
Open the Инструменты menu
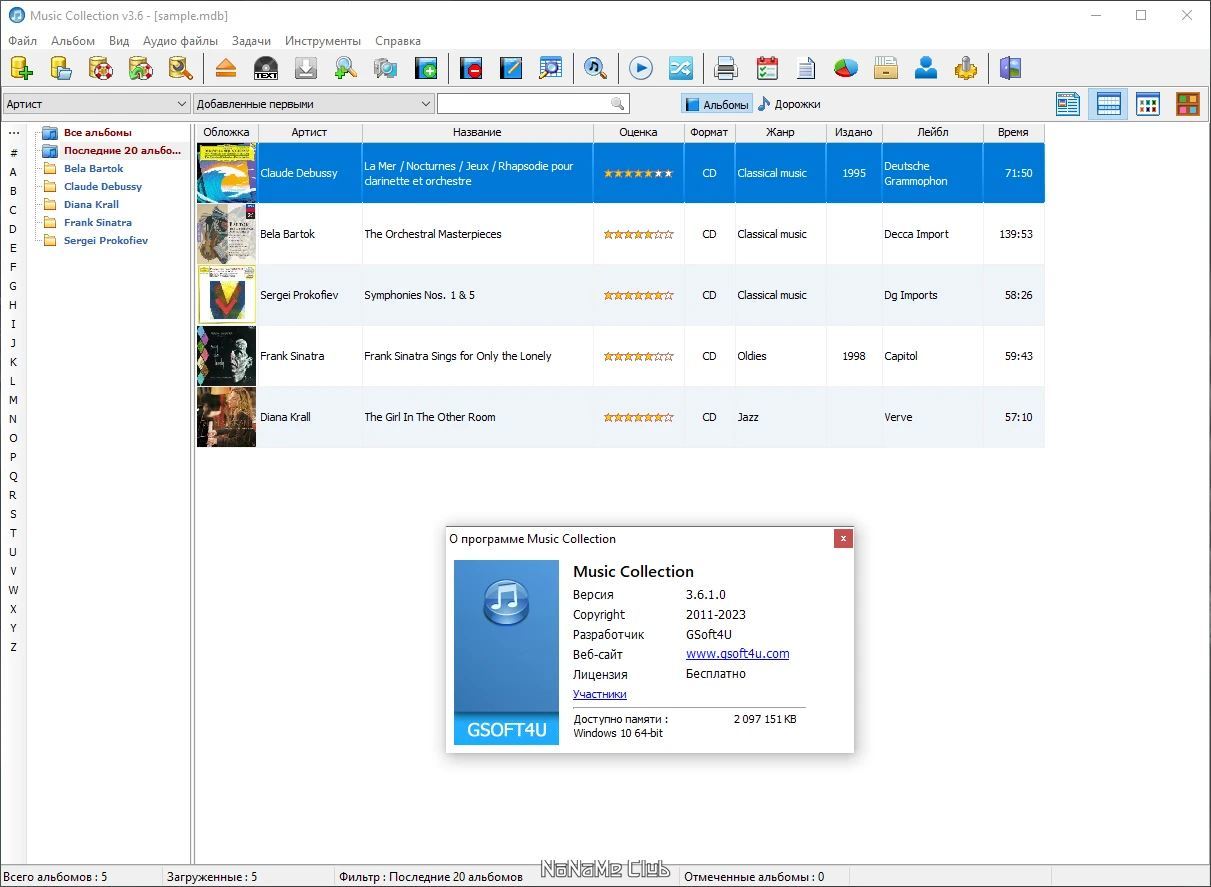(x=323, y=41)
